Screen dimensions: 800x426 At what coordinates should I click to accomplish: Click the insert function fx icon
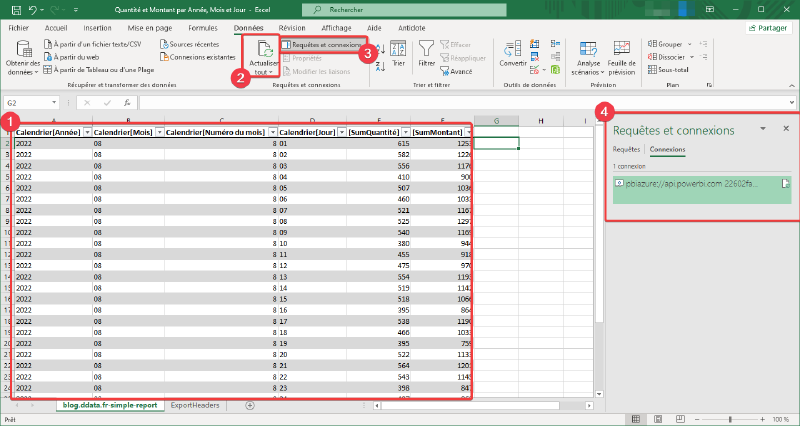[x=127, y=103]
